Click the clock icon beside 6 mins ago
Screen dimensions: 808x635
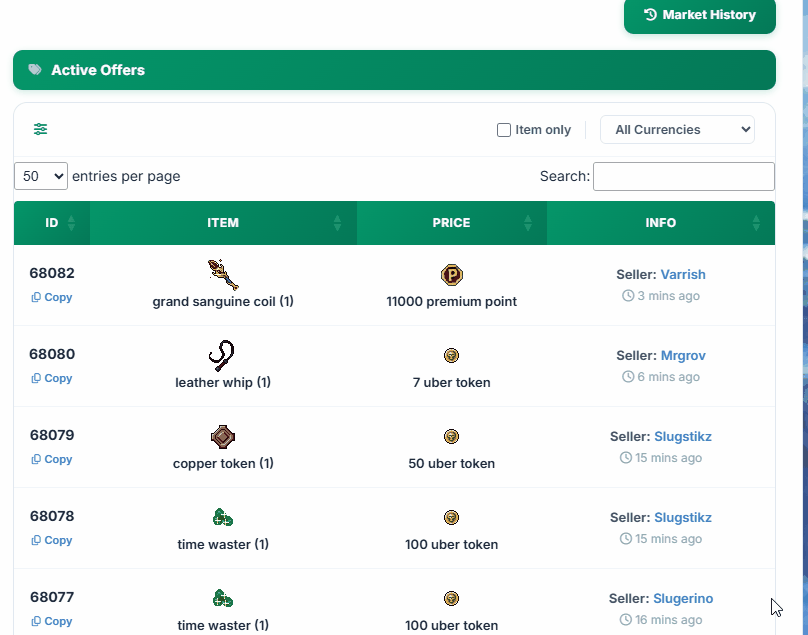[x=628, y=377]
